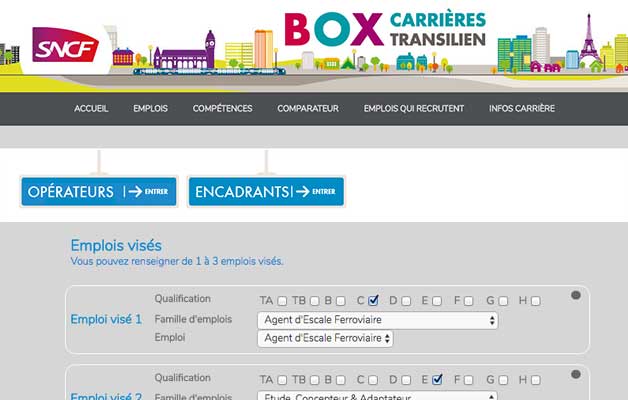Open the Accueil menu item
This screenshot has width=628, height=400.
click(91, 109)
